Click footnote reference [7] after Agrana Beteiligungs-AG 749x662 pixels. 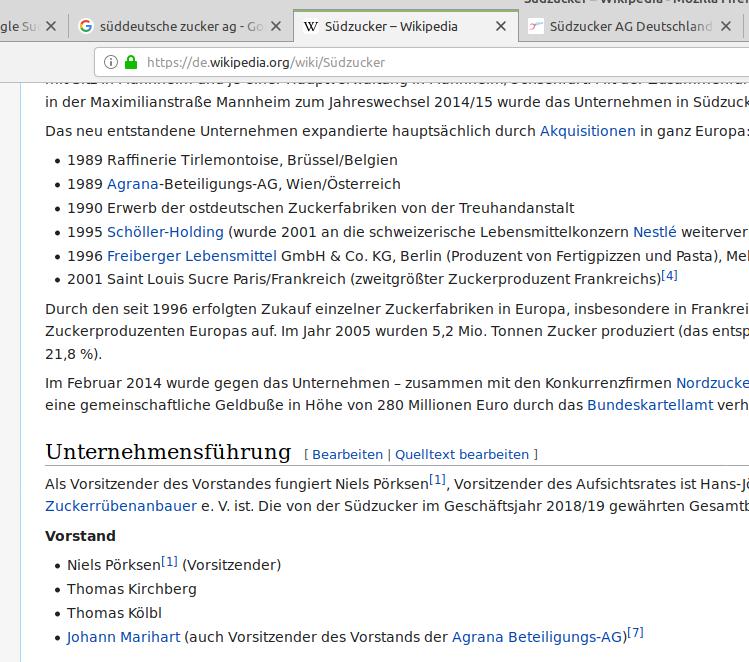coord(635,633)
